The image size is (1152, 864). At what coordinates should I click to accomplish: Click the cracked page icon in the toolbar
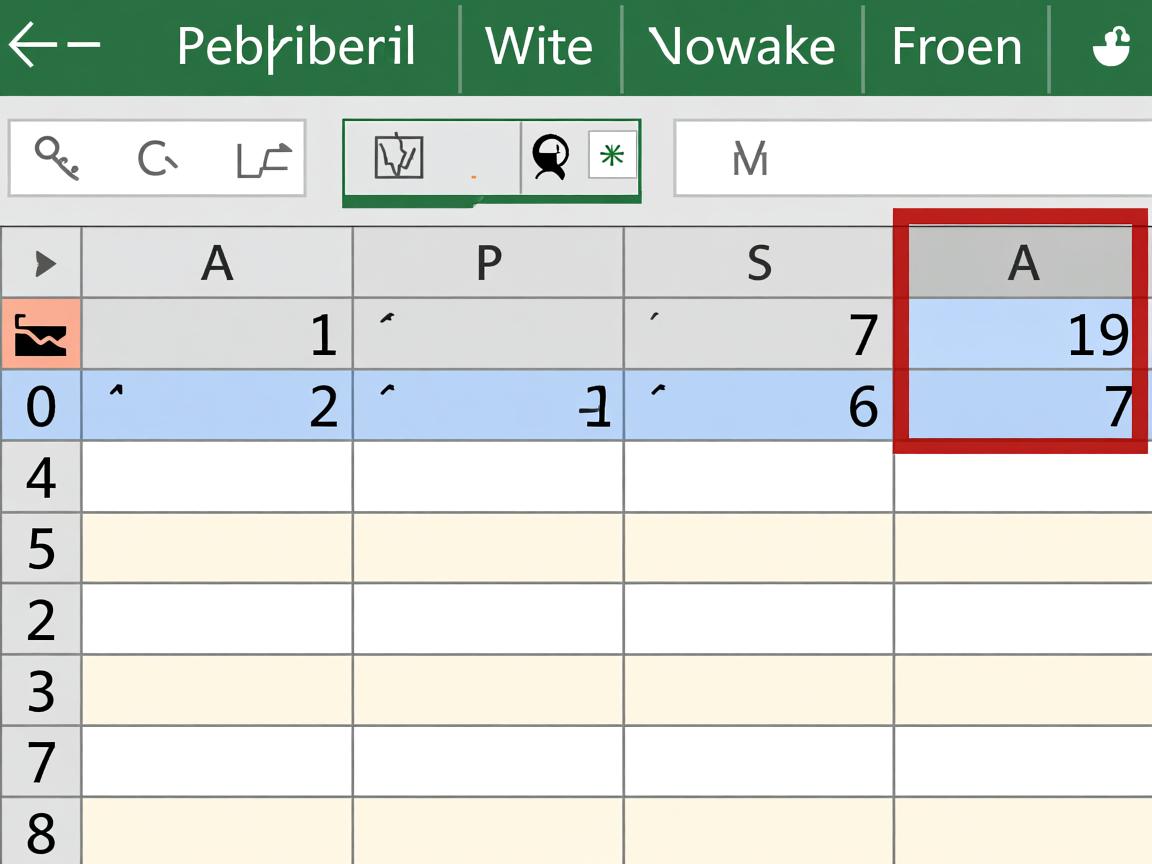399,158
